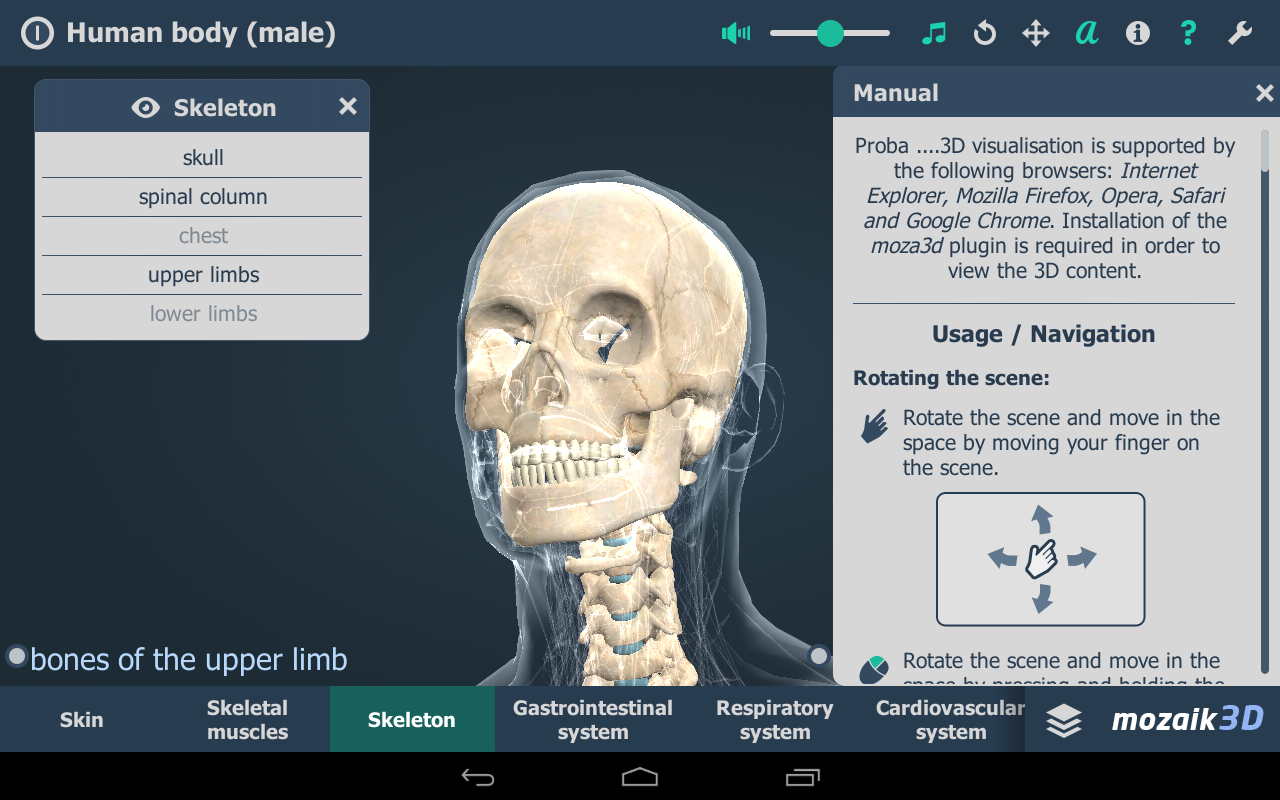Select 'spinal column' in the Skeleton panel
1280x800 pixels.
pos(202,196)
